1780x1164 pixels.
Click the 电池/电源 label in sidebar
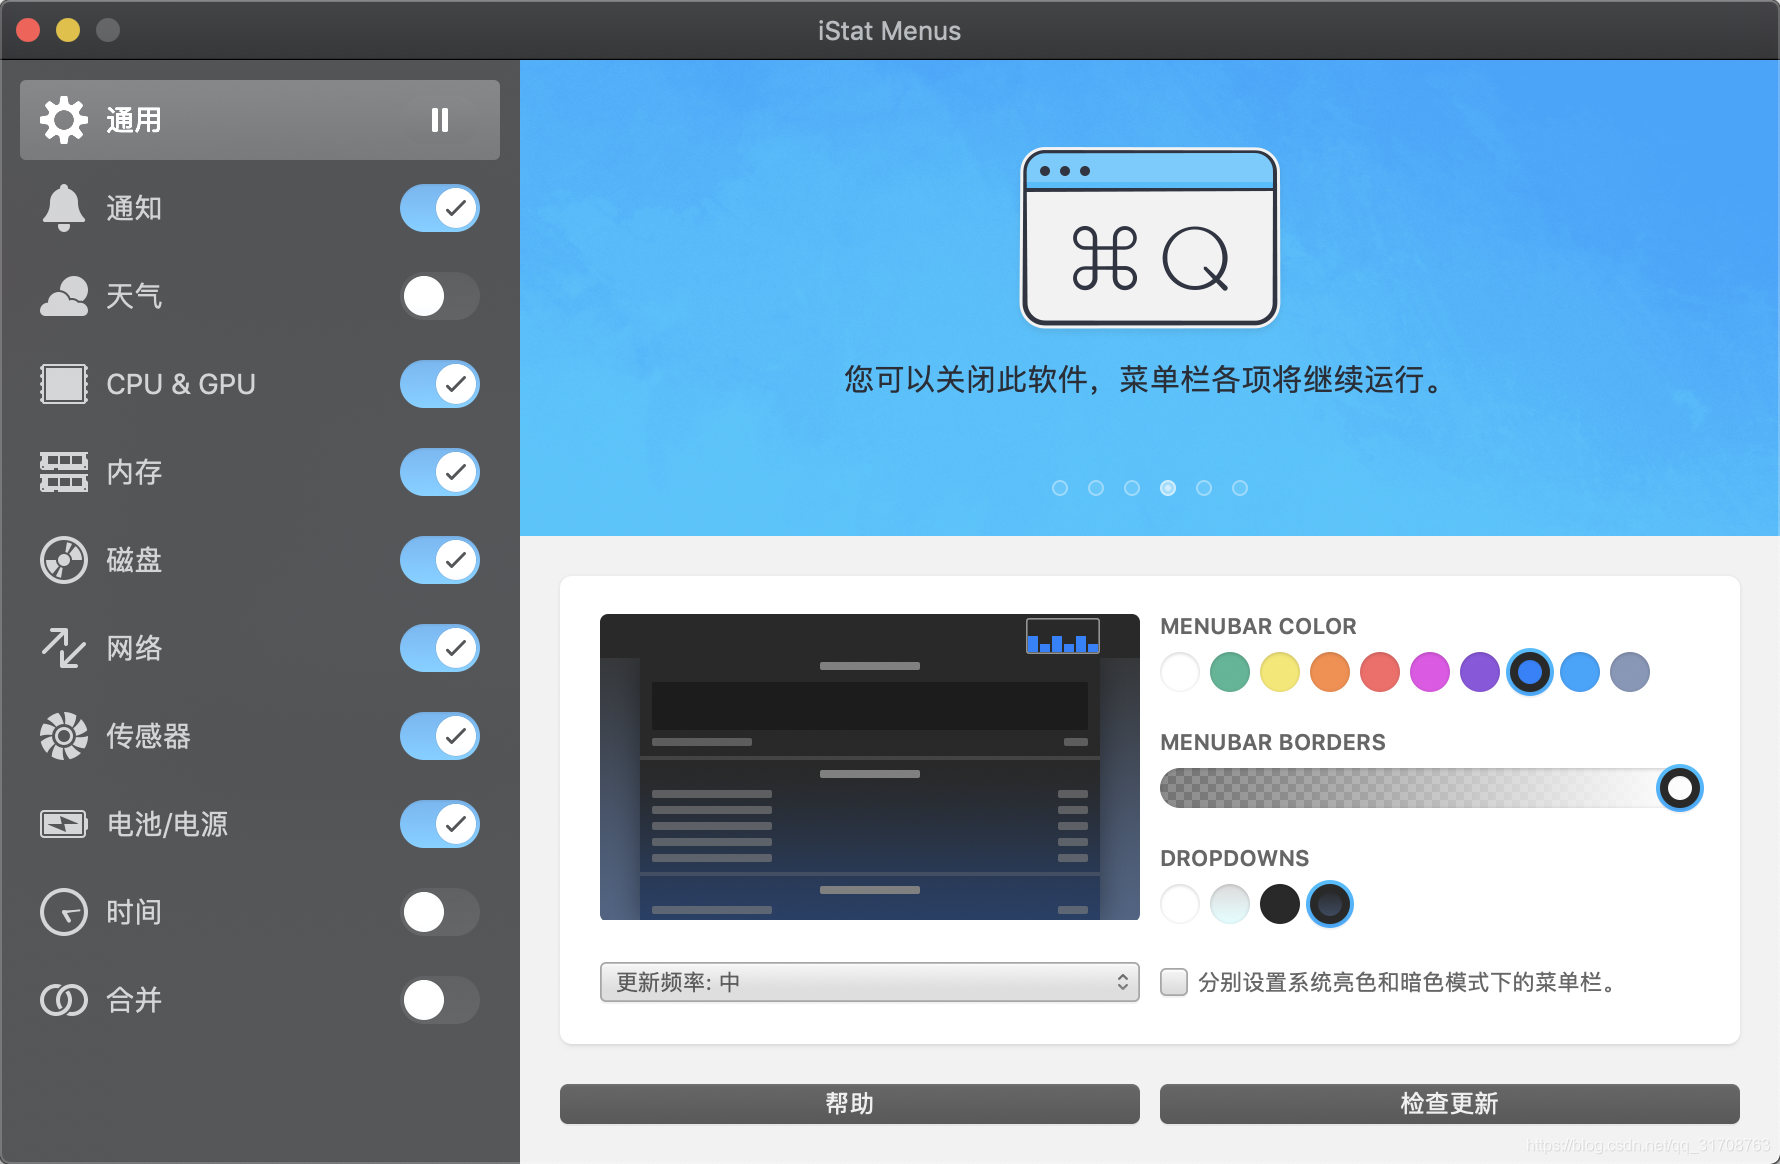(x=167, y=824)
